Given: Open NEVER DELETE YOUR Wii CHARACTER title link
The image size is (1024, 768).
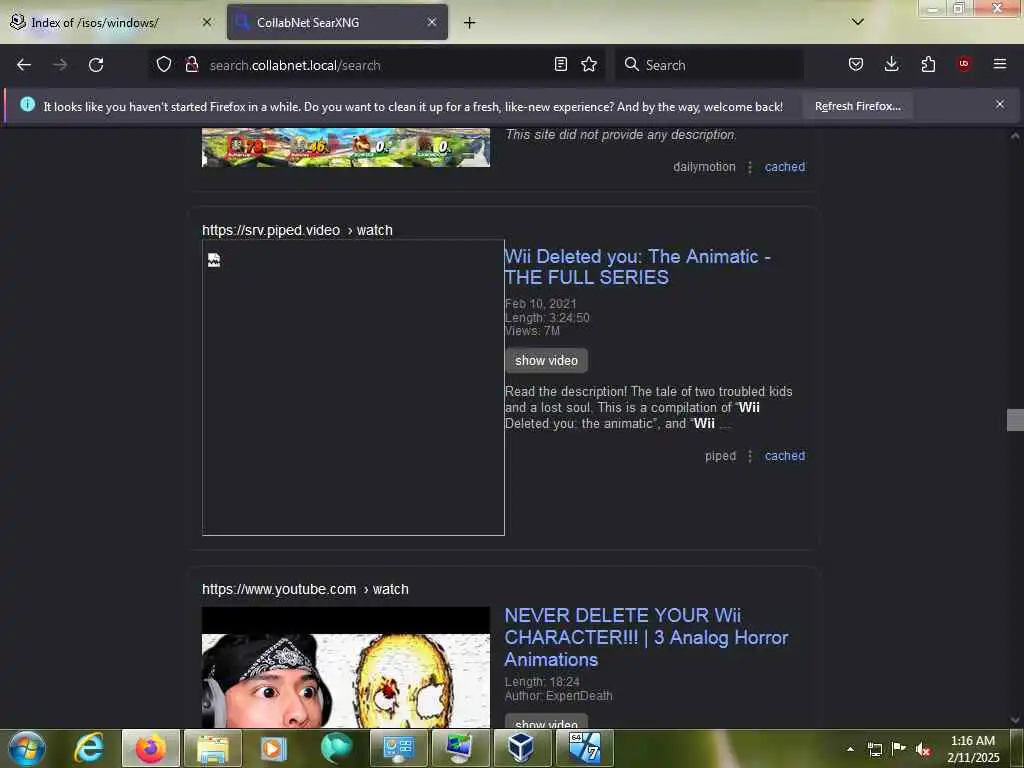Looking at the screenshot, I should coord(646,637).
